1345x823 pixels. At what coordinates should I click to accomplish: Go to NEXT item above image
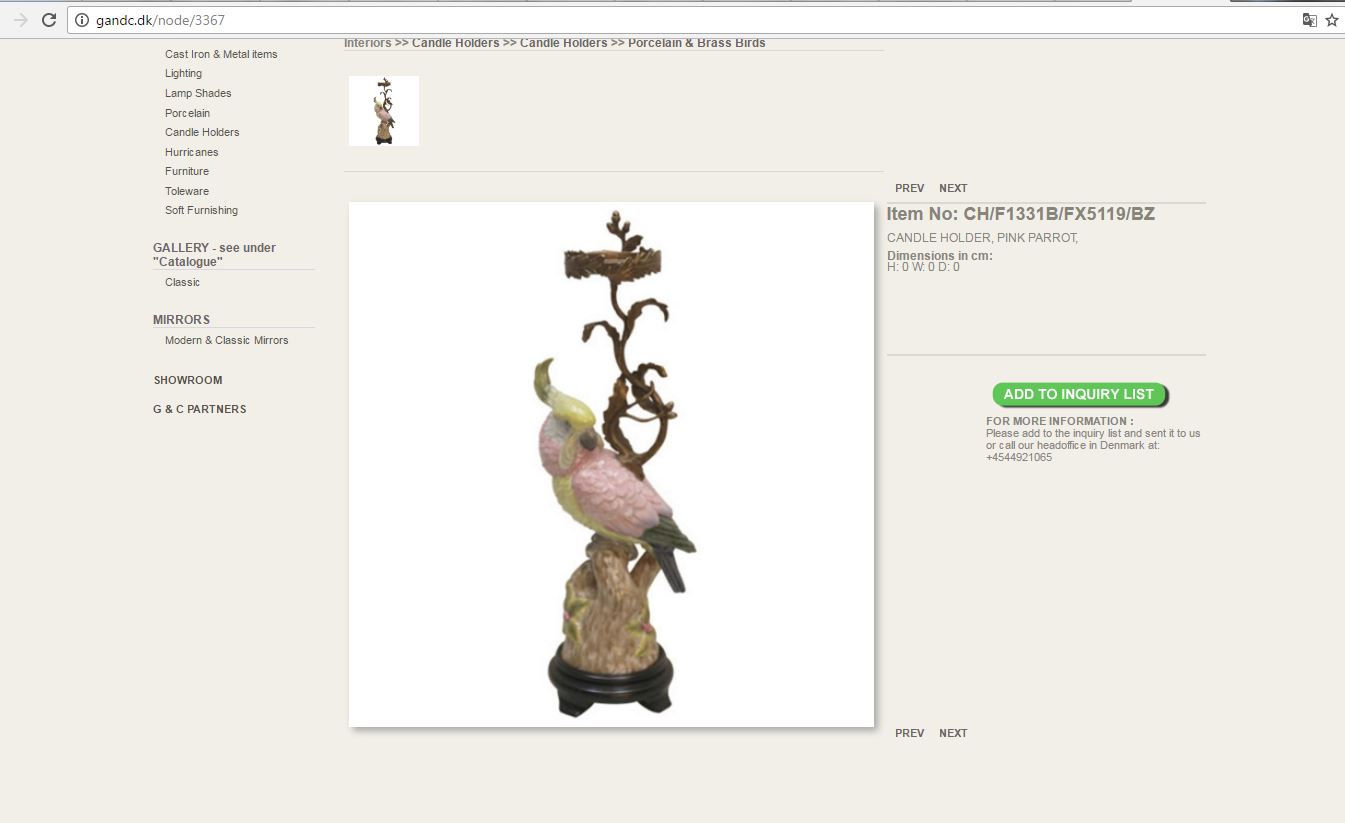pyautogui.click(x=953, y=188)
